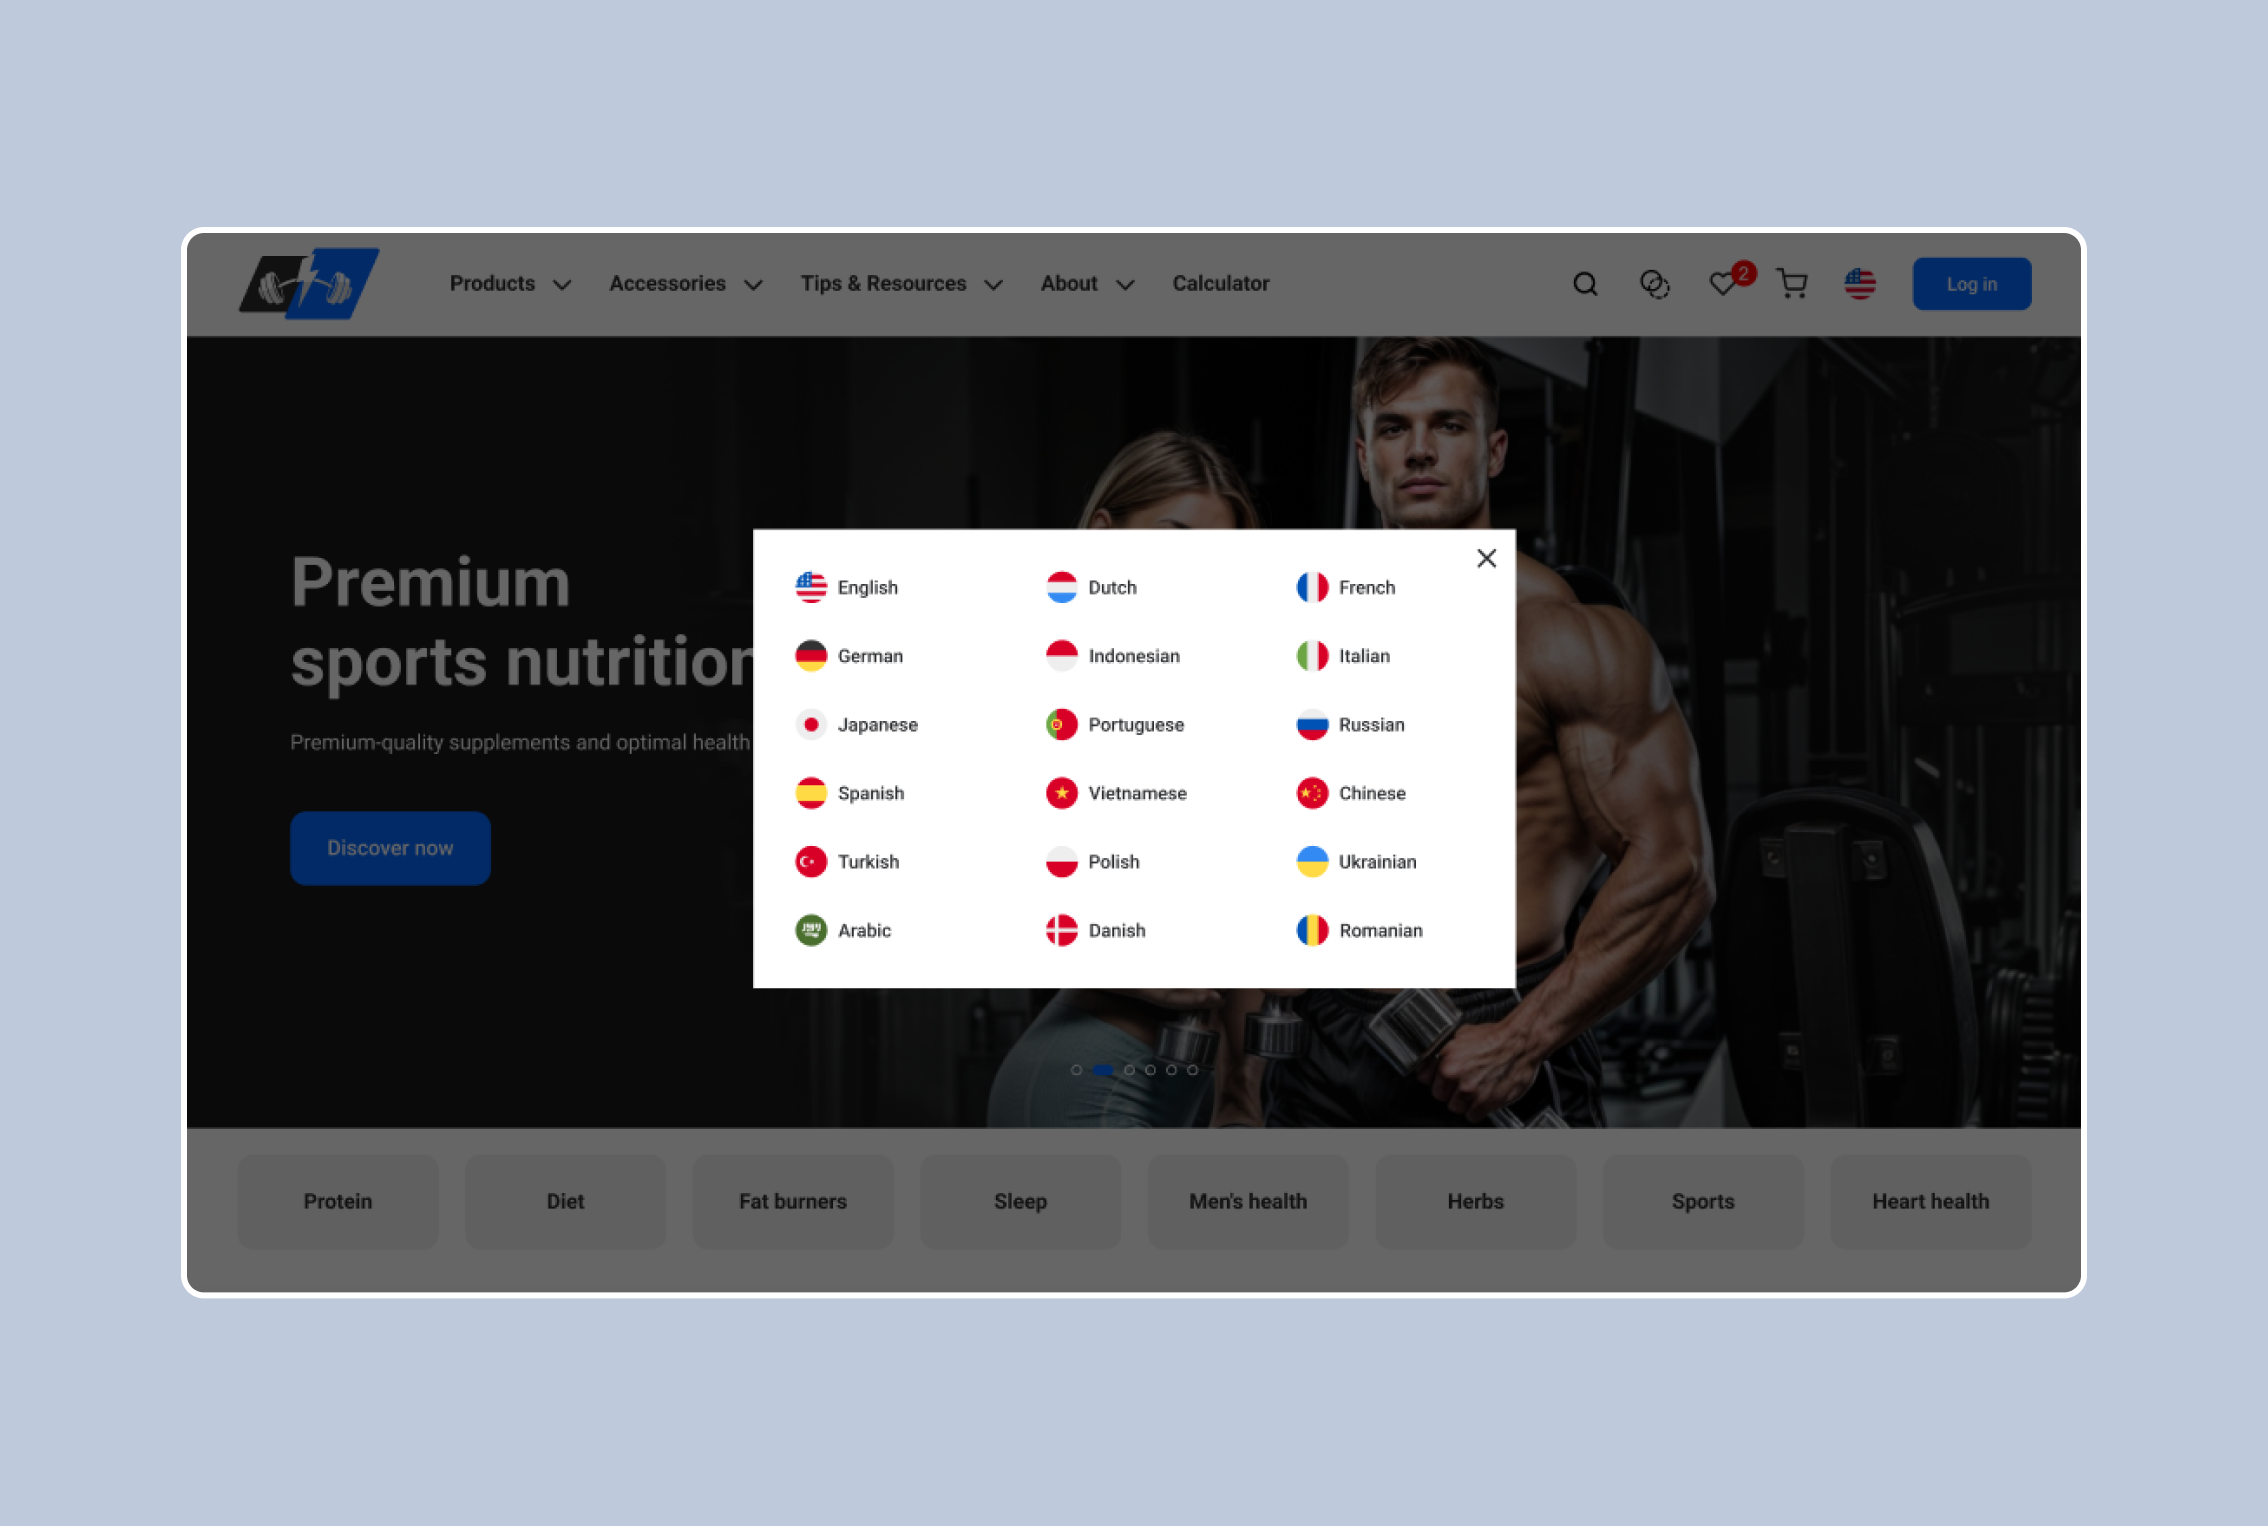Click the shopping cart icon
This screenshot has width=2268, height=1526.
[x=1793, y=283]
